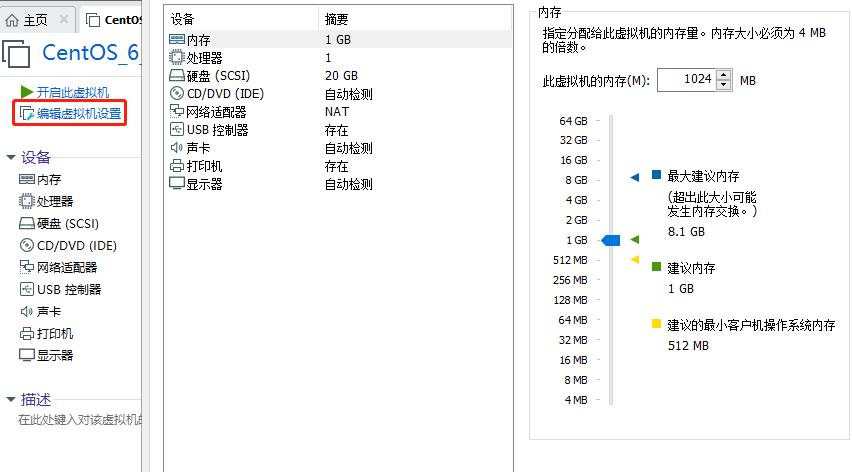Select 处理器 text in sidebar device list
852x472 pixels.
[x=55, y=202]
